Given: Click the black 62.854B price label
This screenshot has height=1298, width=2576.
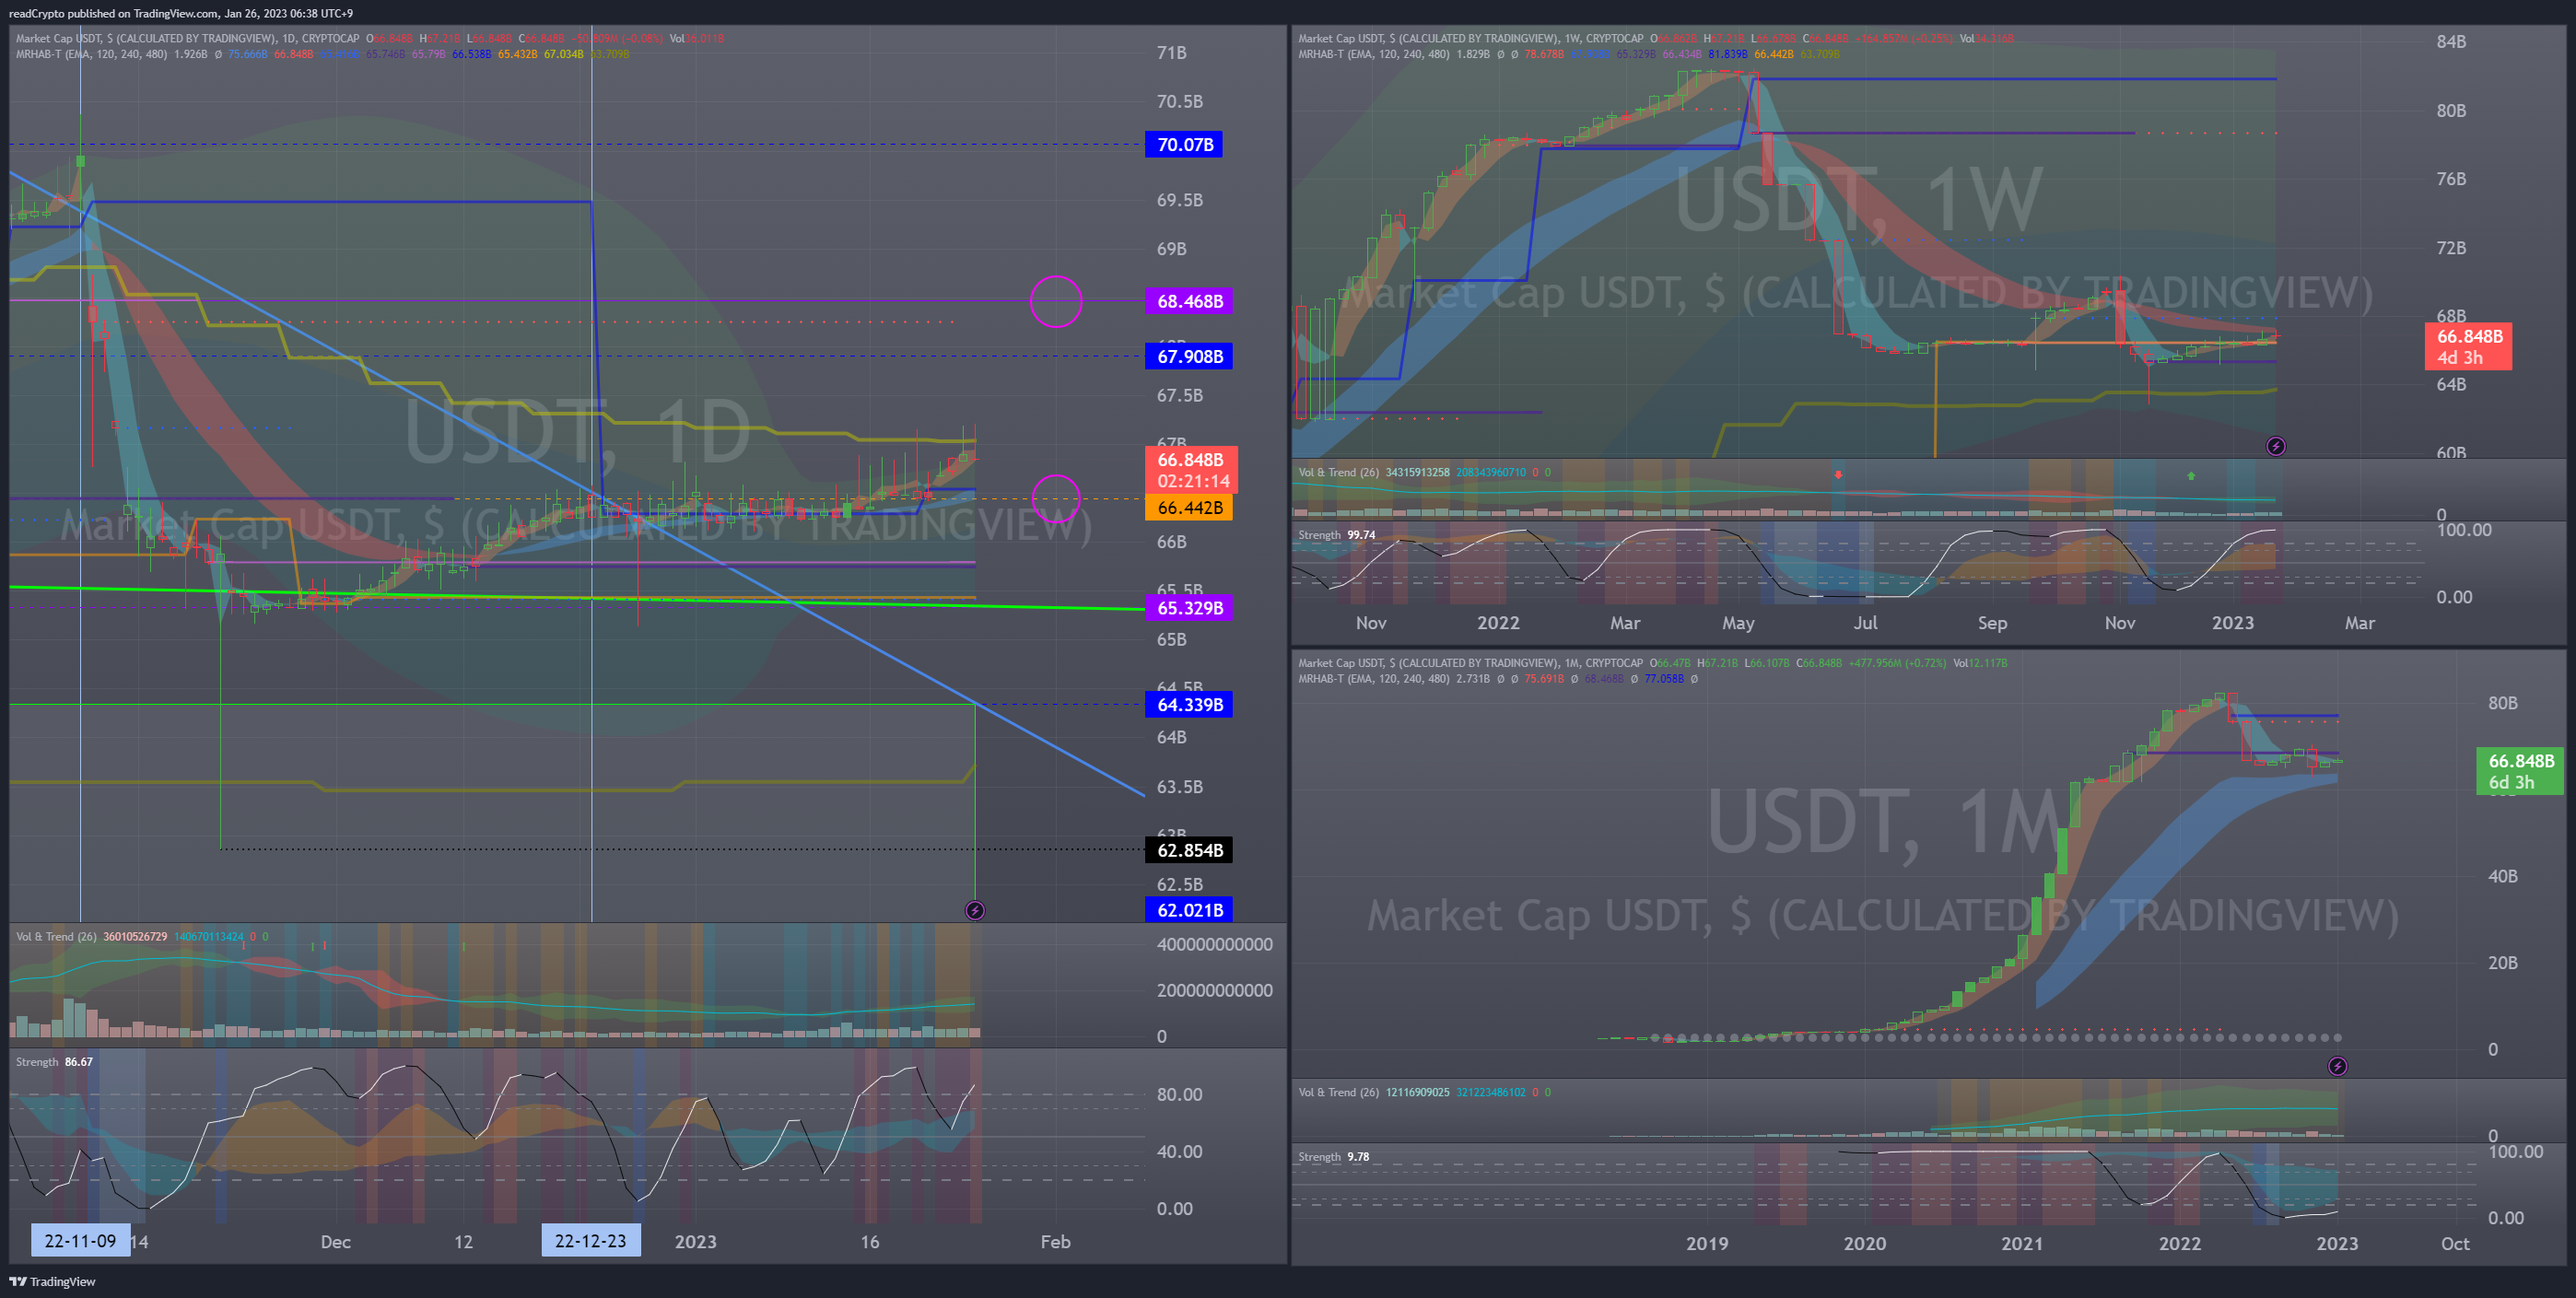Looking at the screenshot, I should 1189,850.
